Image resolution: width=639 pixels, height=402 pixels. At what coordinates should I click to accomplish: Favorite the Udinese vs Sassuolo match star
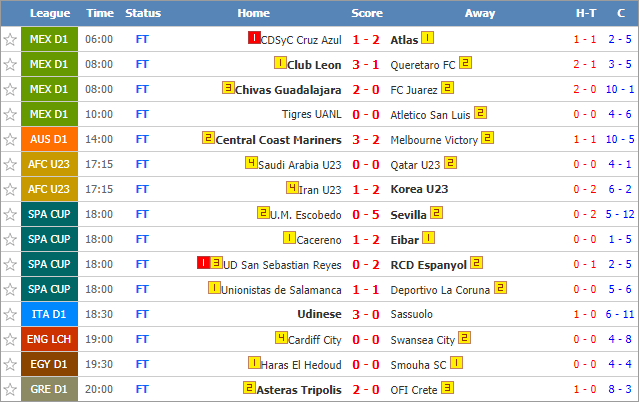click(10, 314)
